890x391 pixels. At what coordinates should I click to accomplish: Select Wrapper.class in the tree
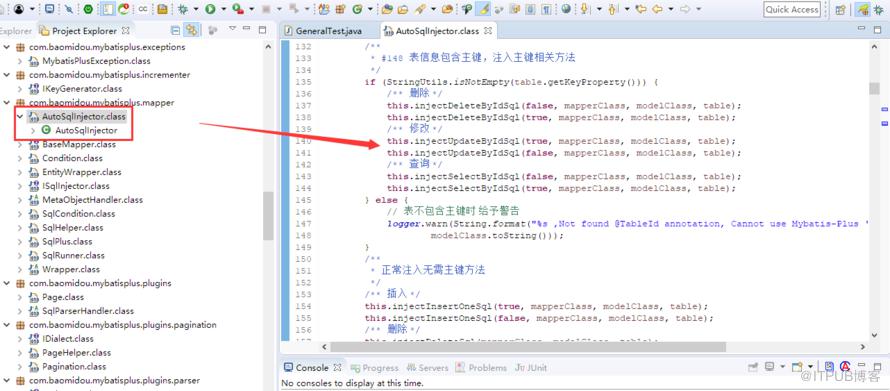(71, 269)
